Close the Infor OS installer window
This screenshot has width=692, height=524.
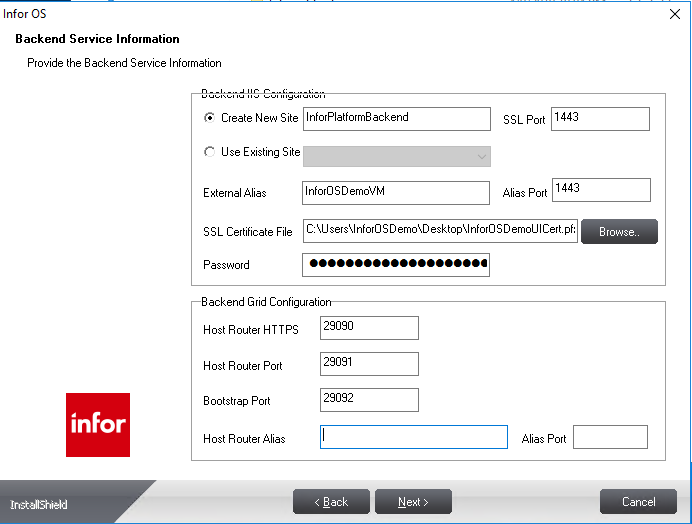(675, 14)
